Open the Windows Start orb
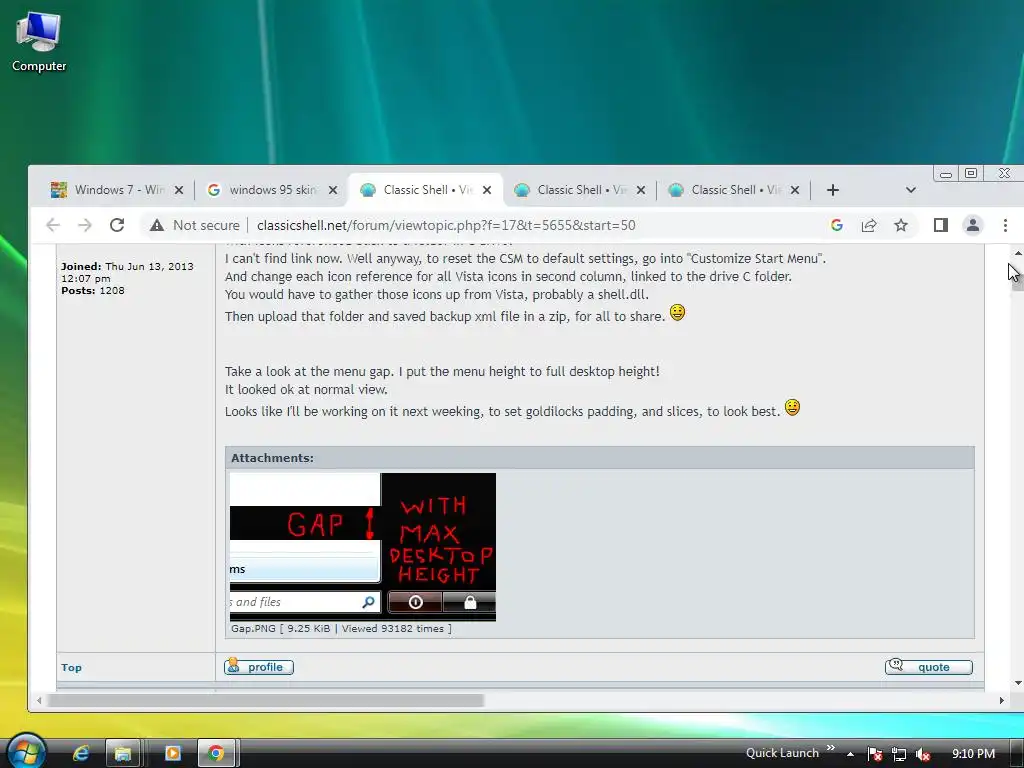This screenshot has height=768, width=1024. click(x=25, y=751)
